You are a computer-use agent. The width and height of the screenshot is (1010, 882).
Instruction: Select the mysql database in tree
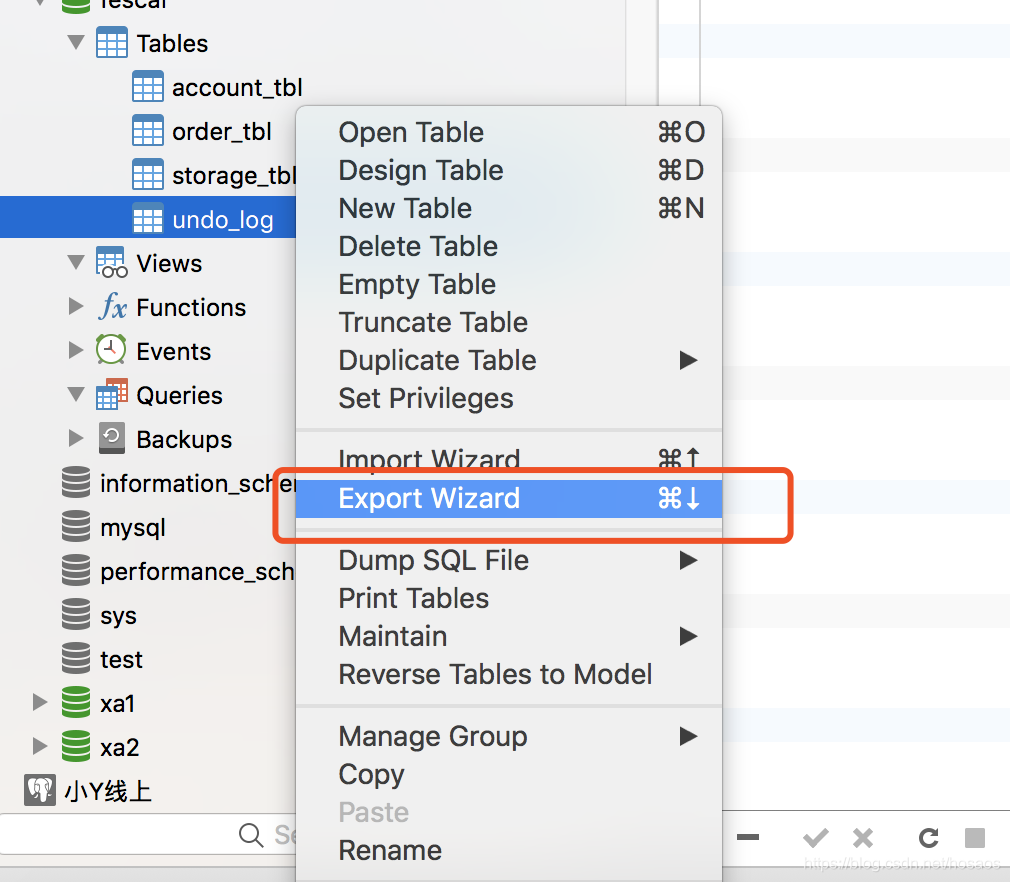[x=132, y=527]
